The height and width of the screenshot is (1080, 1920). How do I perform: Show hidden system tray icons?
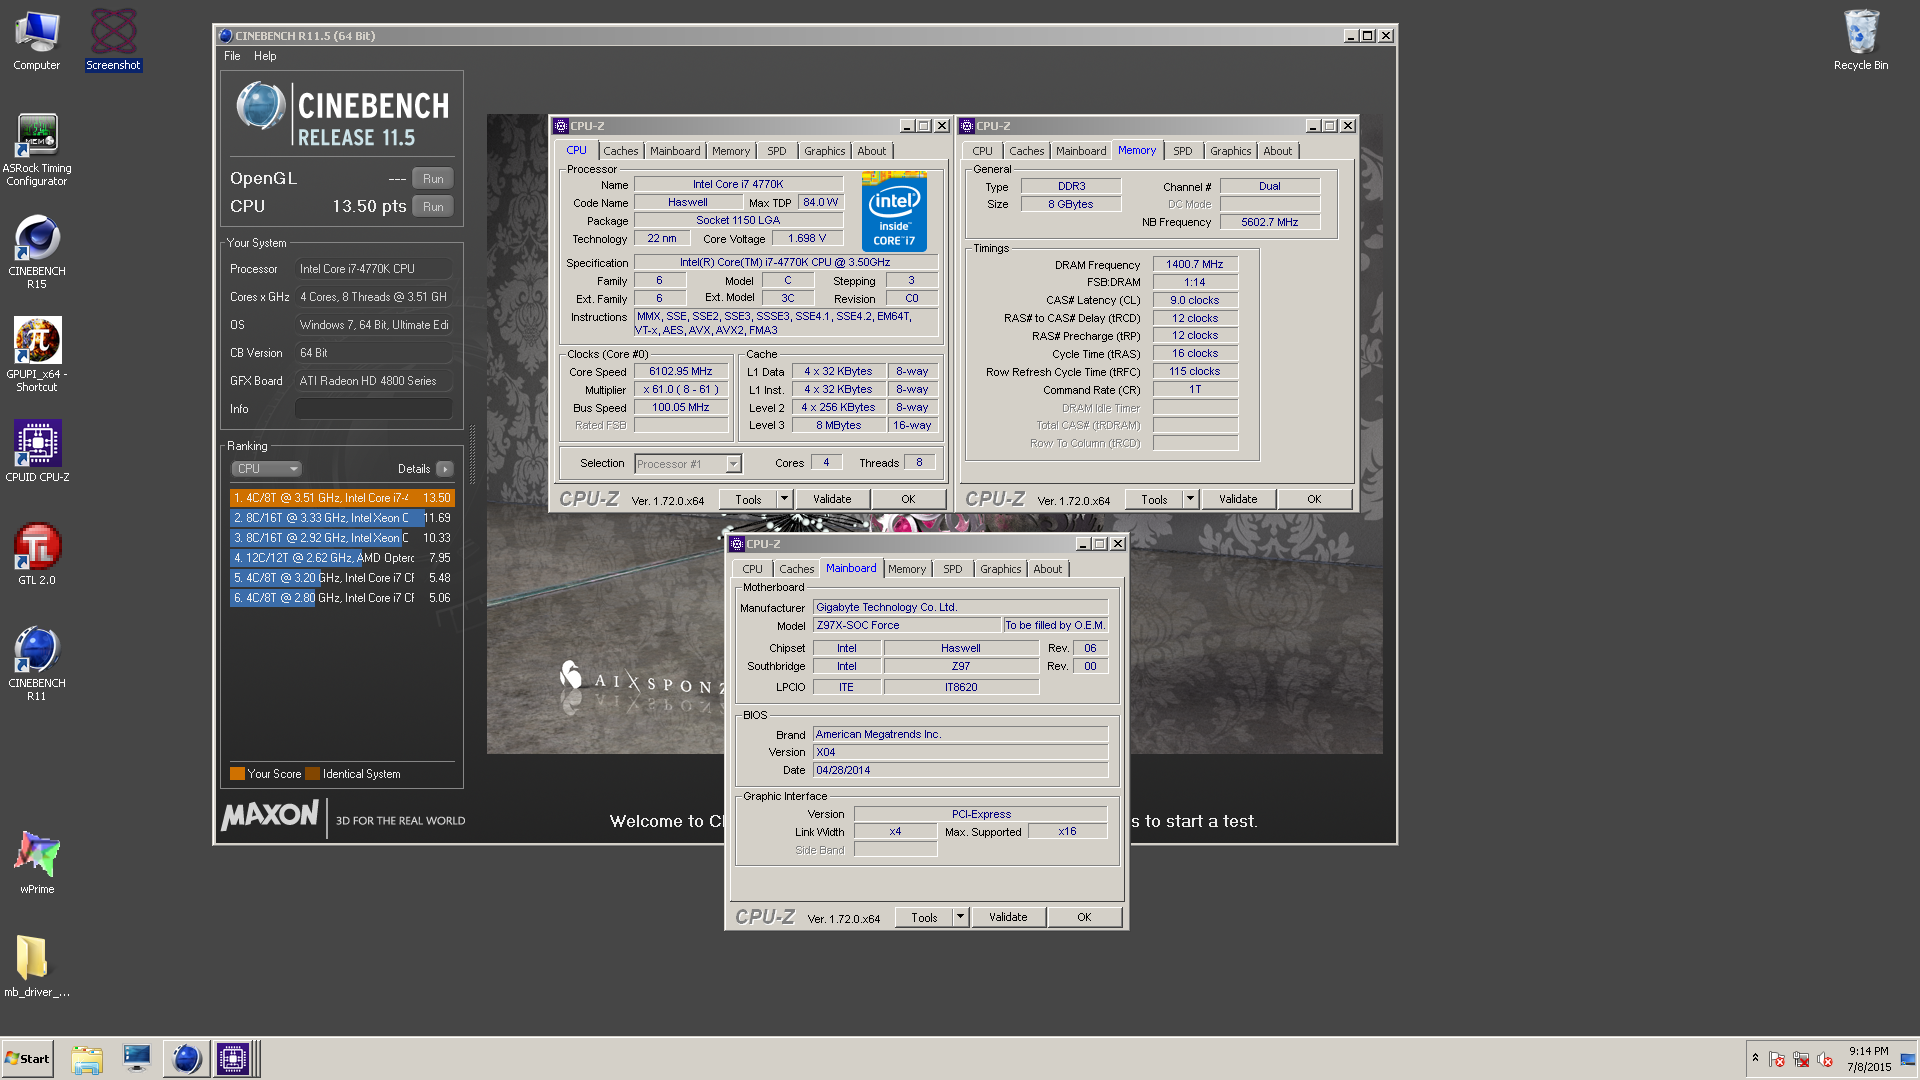point(1755,1058)
